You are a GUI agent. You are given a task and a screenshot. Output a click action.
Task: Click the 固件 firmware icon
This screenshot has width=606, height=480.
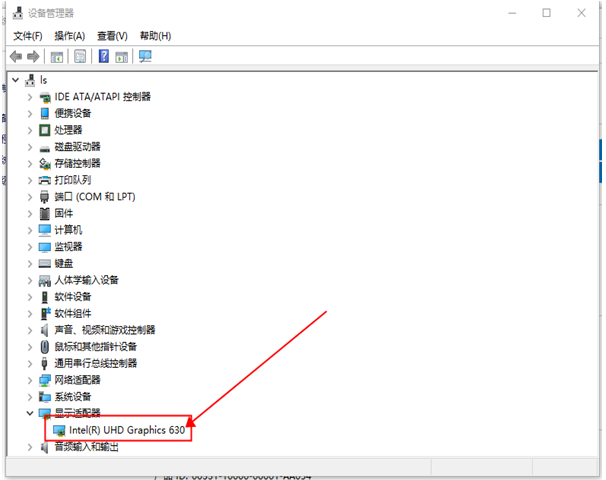pos(45,214)
